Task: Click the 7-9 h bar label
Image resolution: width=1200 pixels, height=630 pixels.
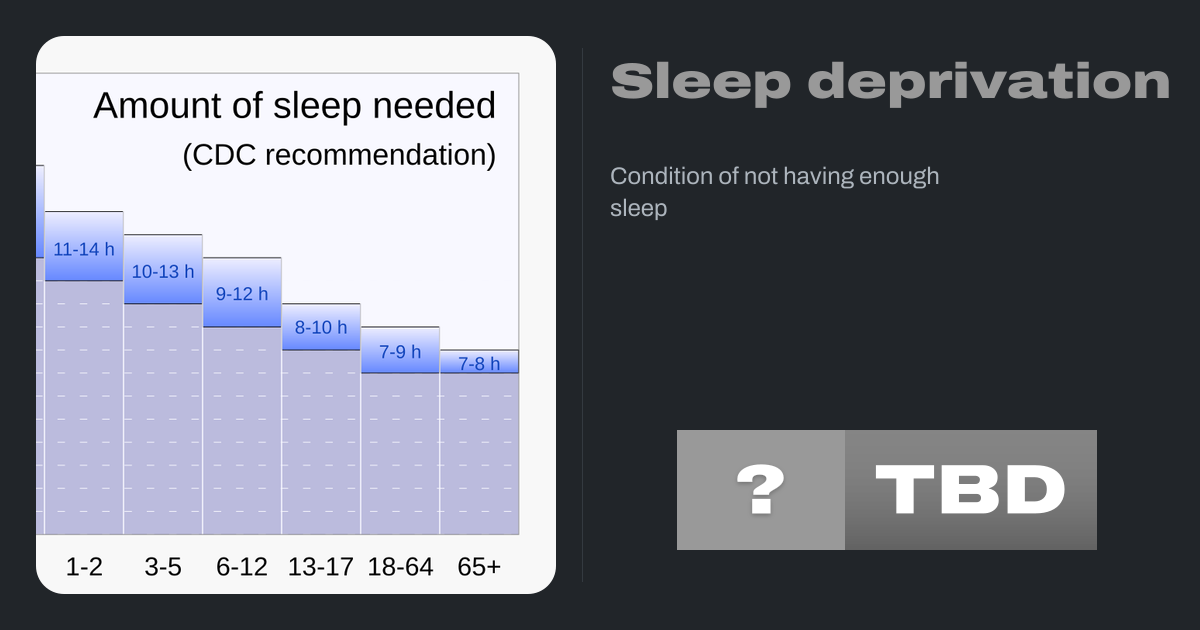Action: [x=400, y=352]
